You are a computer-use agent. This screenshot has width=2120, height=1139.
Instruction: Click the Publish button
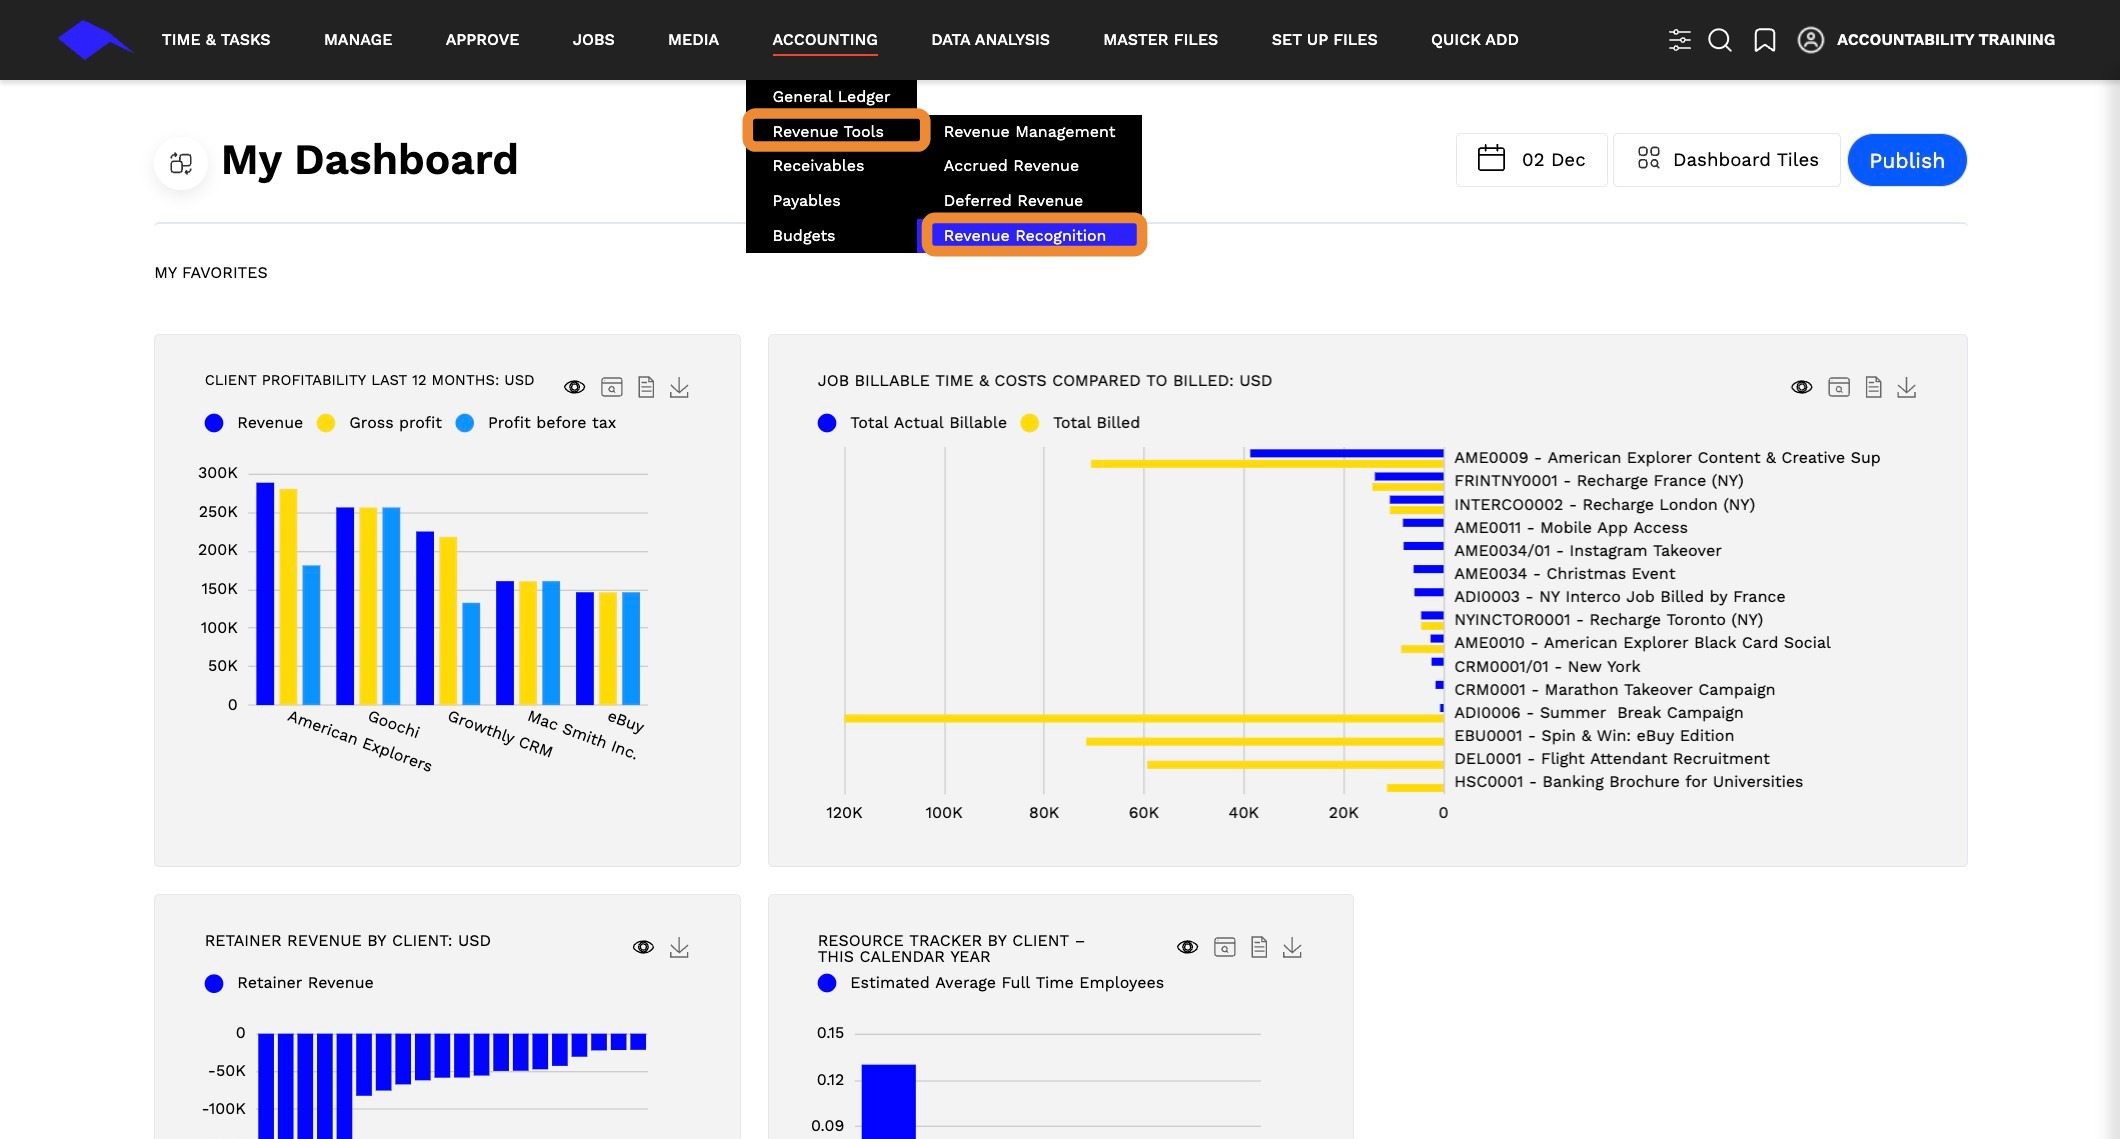click(x=1907, y=160)
